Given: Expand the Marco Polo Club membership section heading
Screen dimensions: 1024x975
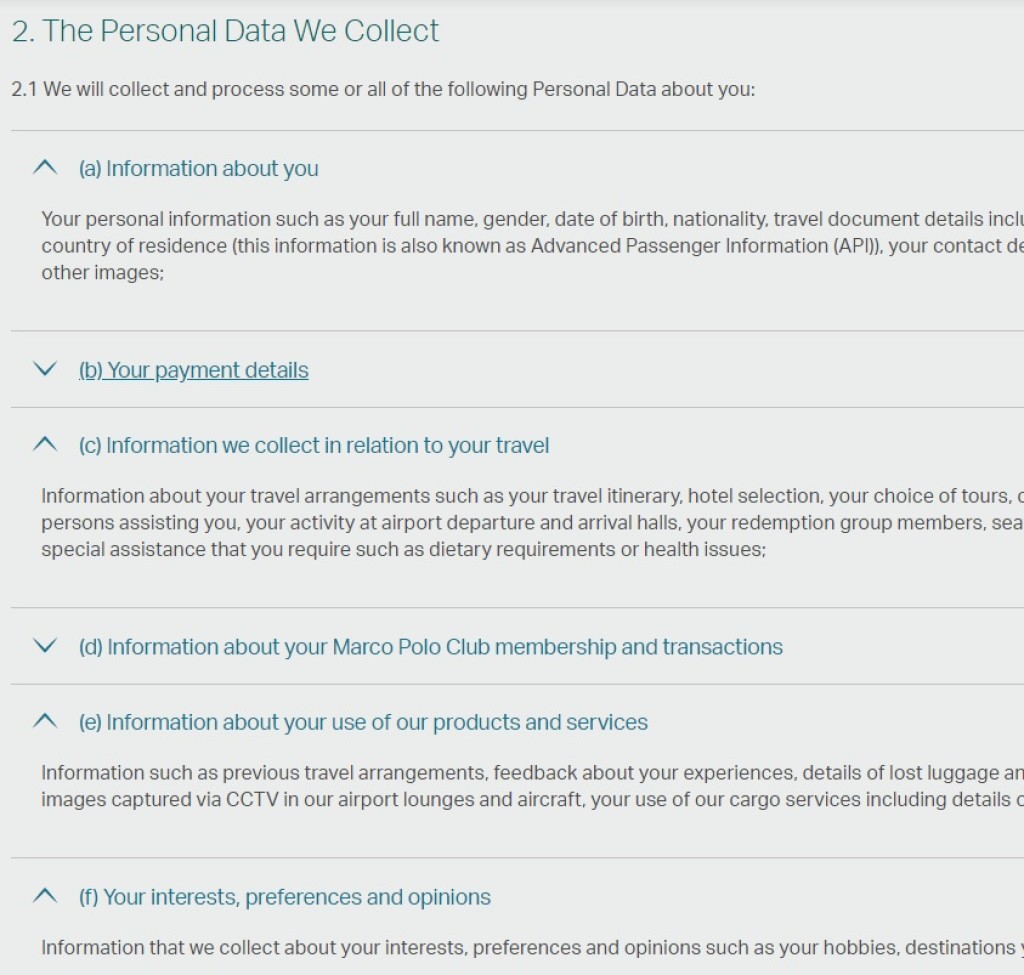Looking at the screenshot, I should click(x=431, y=647).
